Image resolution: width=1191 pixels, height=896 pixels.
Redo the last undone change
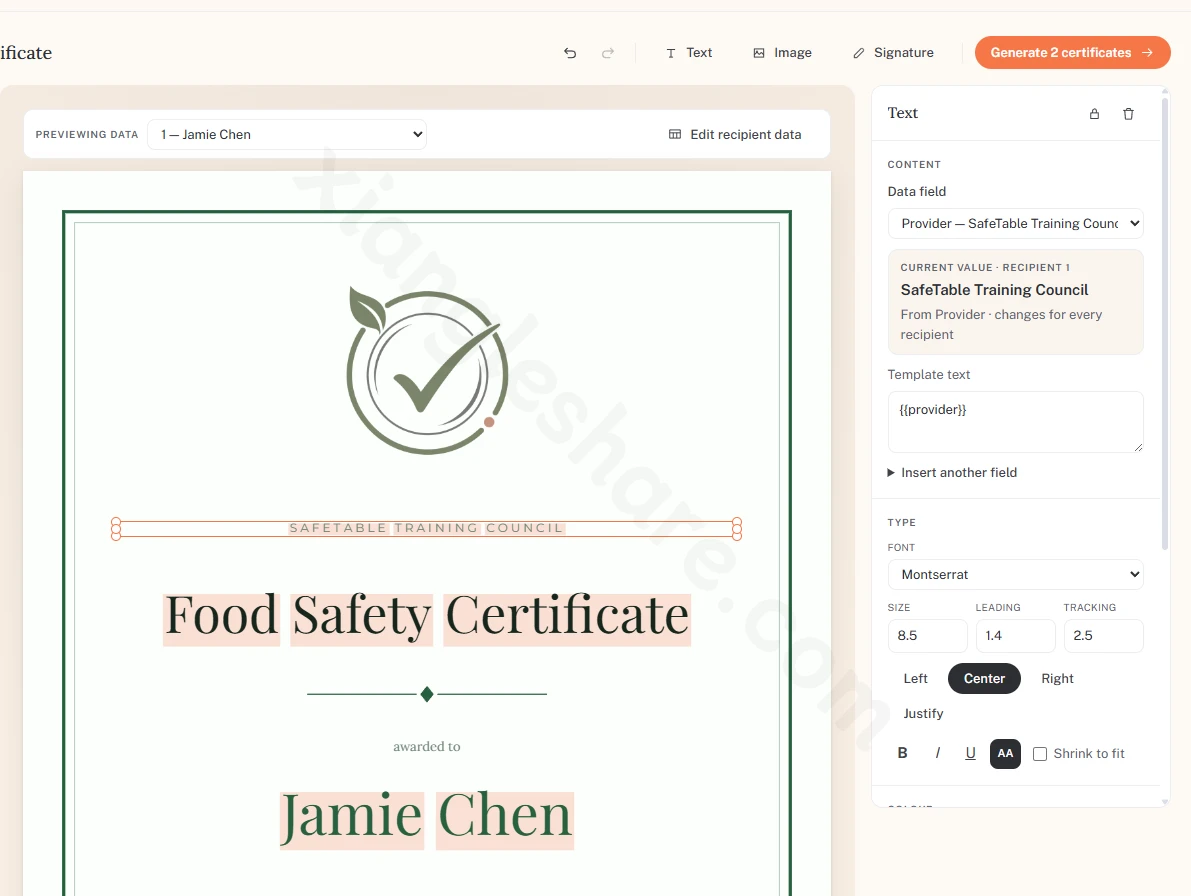pyautogui.click(x=608, y=52)
